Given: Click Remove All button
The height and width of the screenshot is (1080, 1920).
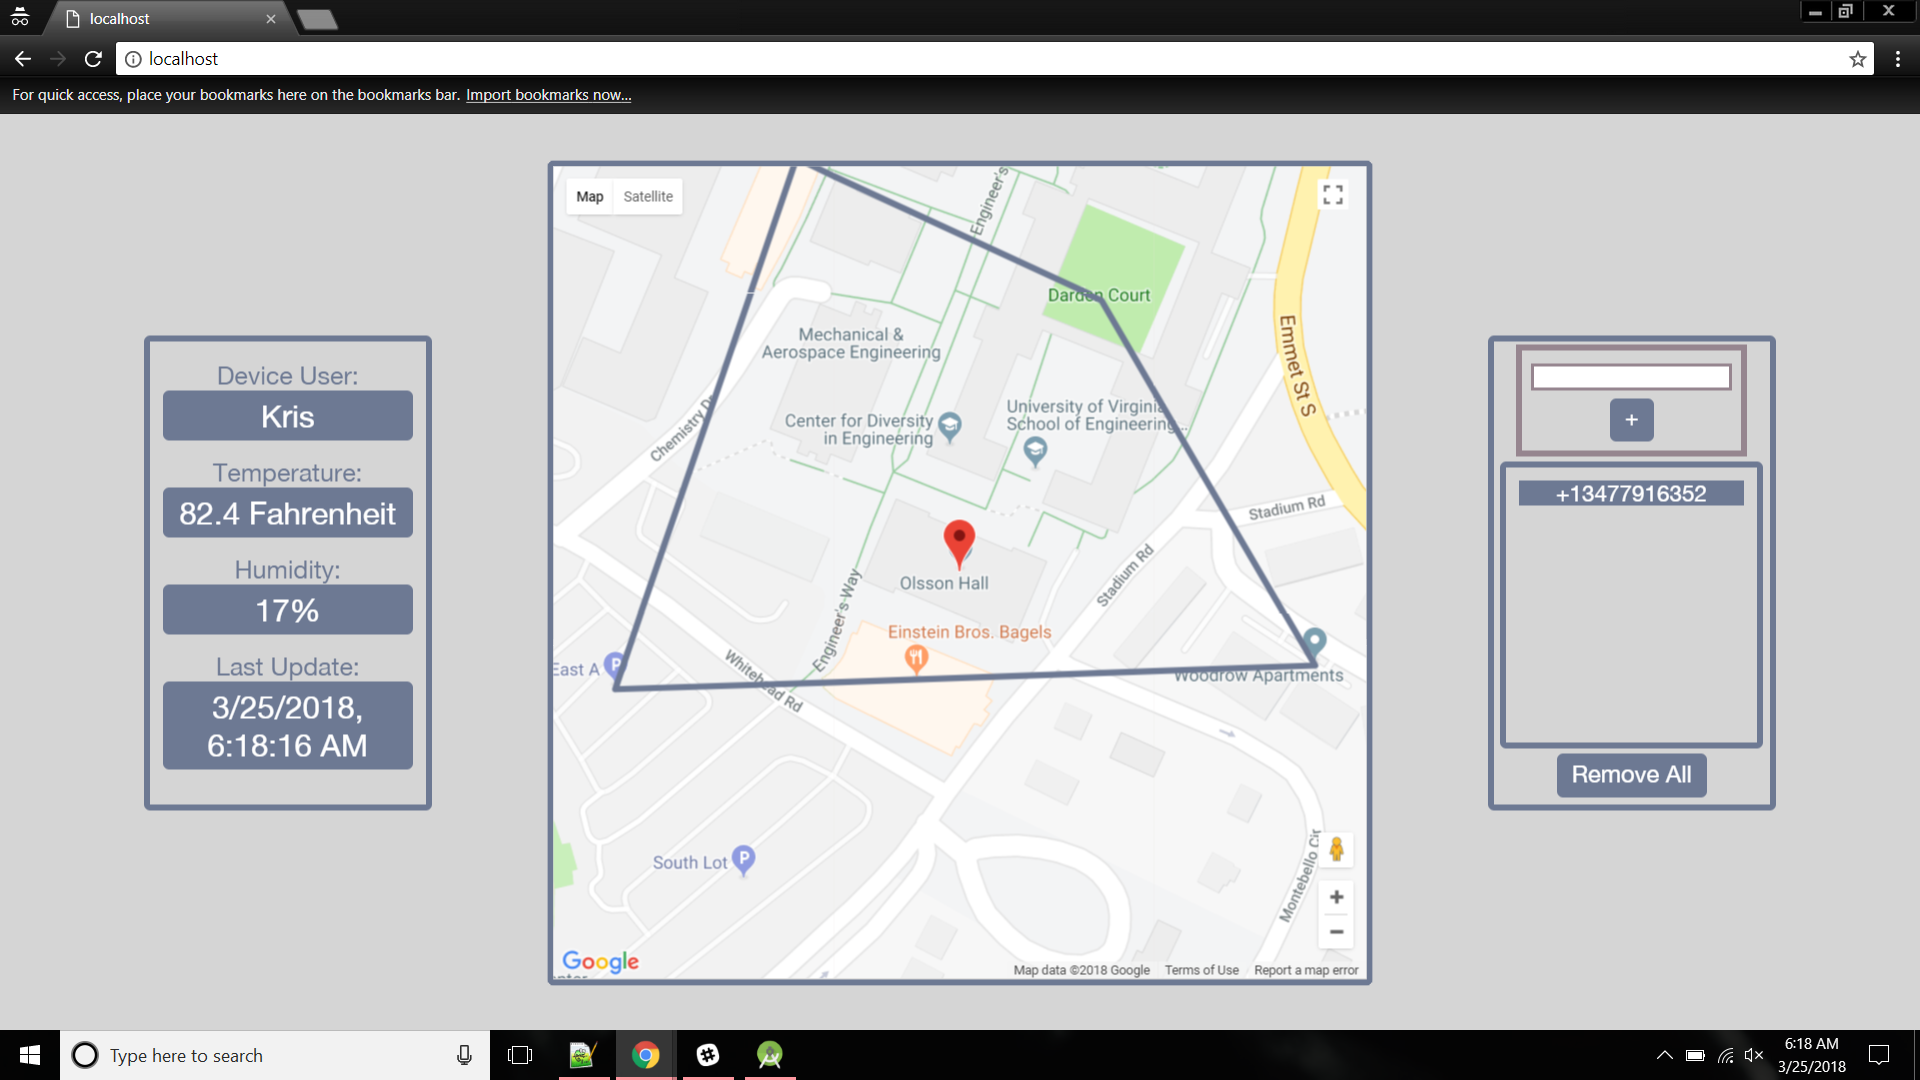Looking at the screenshot, I should (1631, 775).
